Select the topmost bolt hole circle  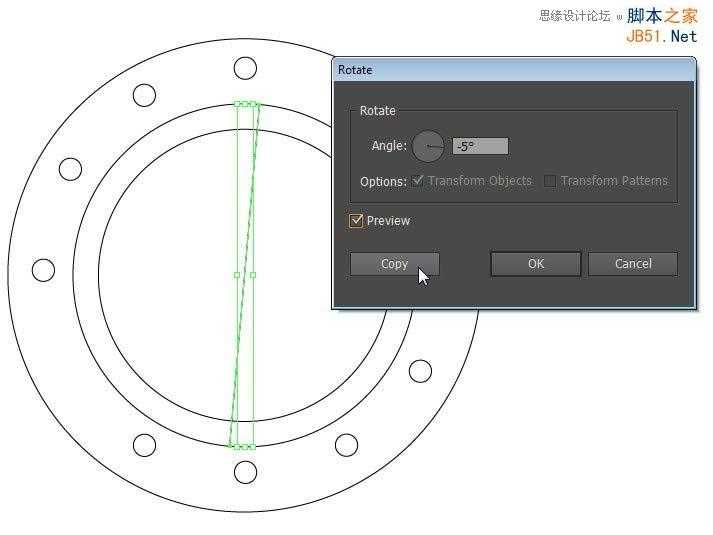tap(245, 68)
